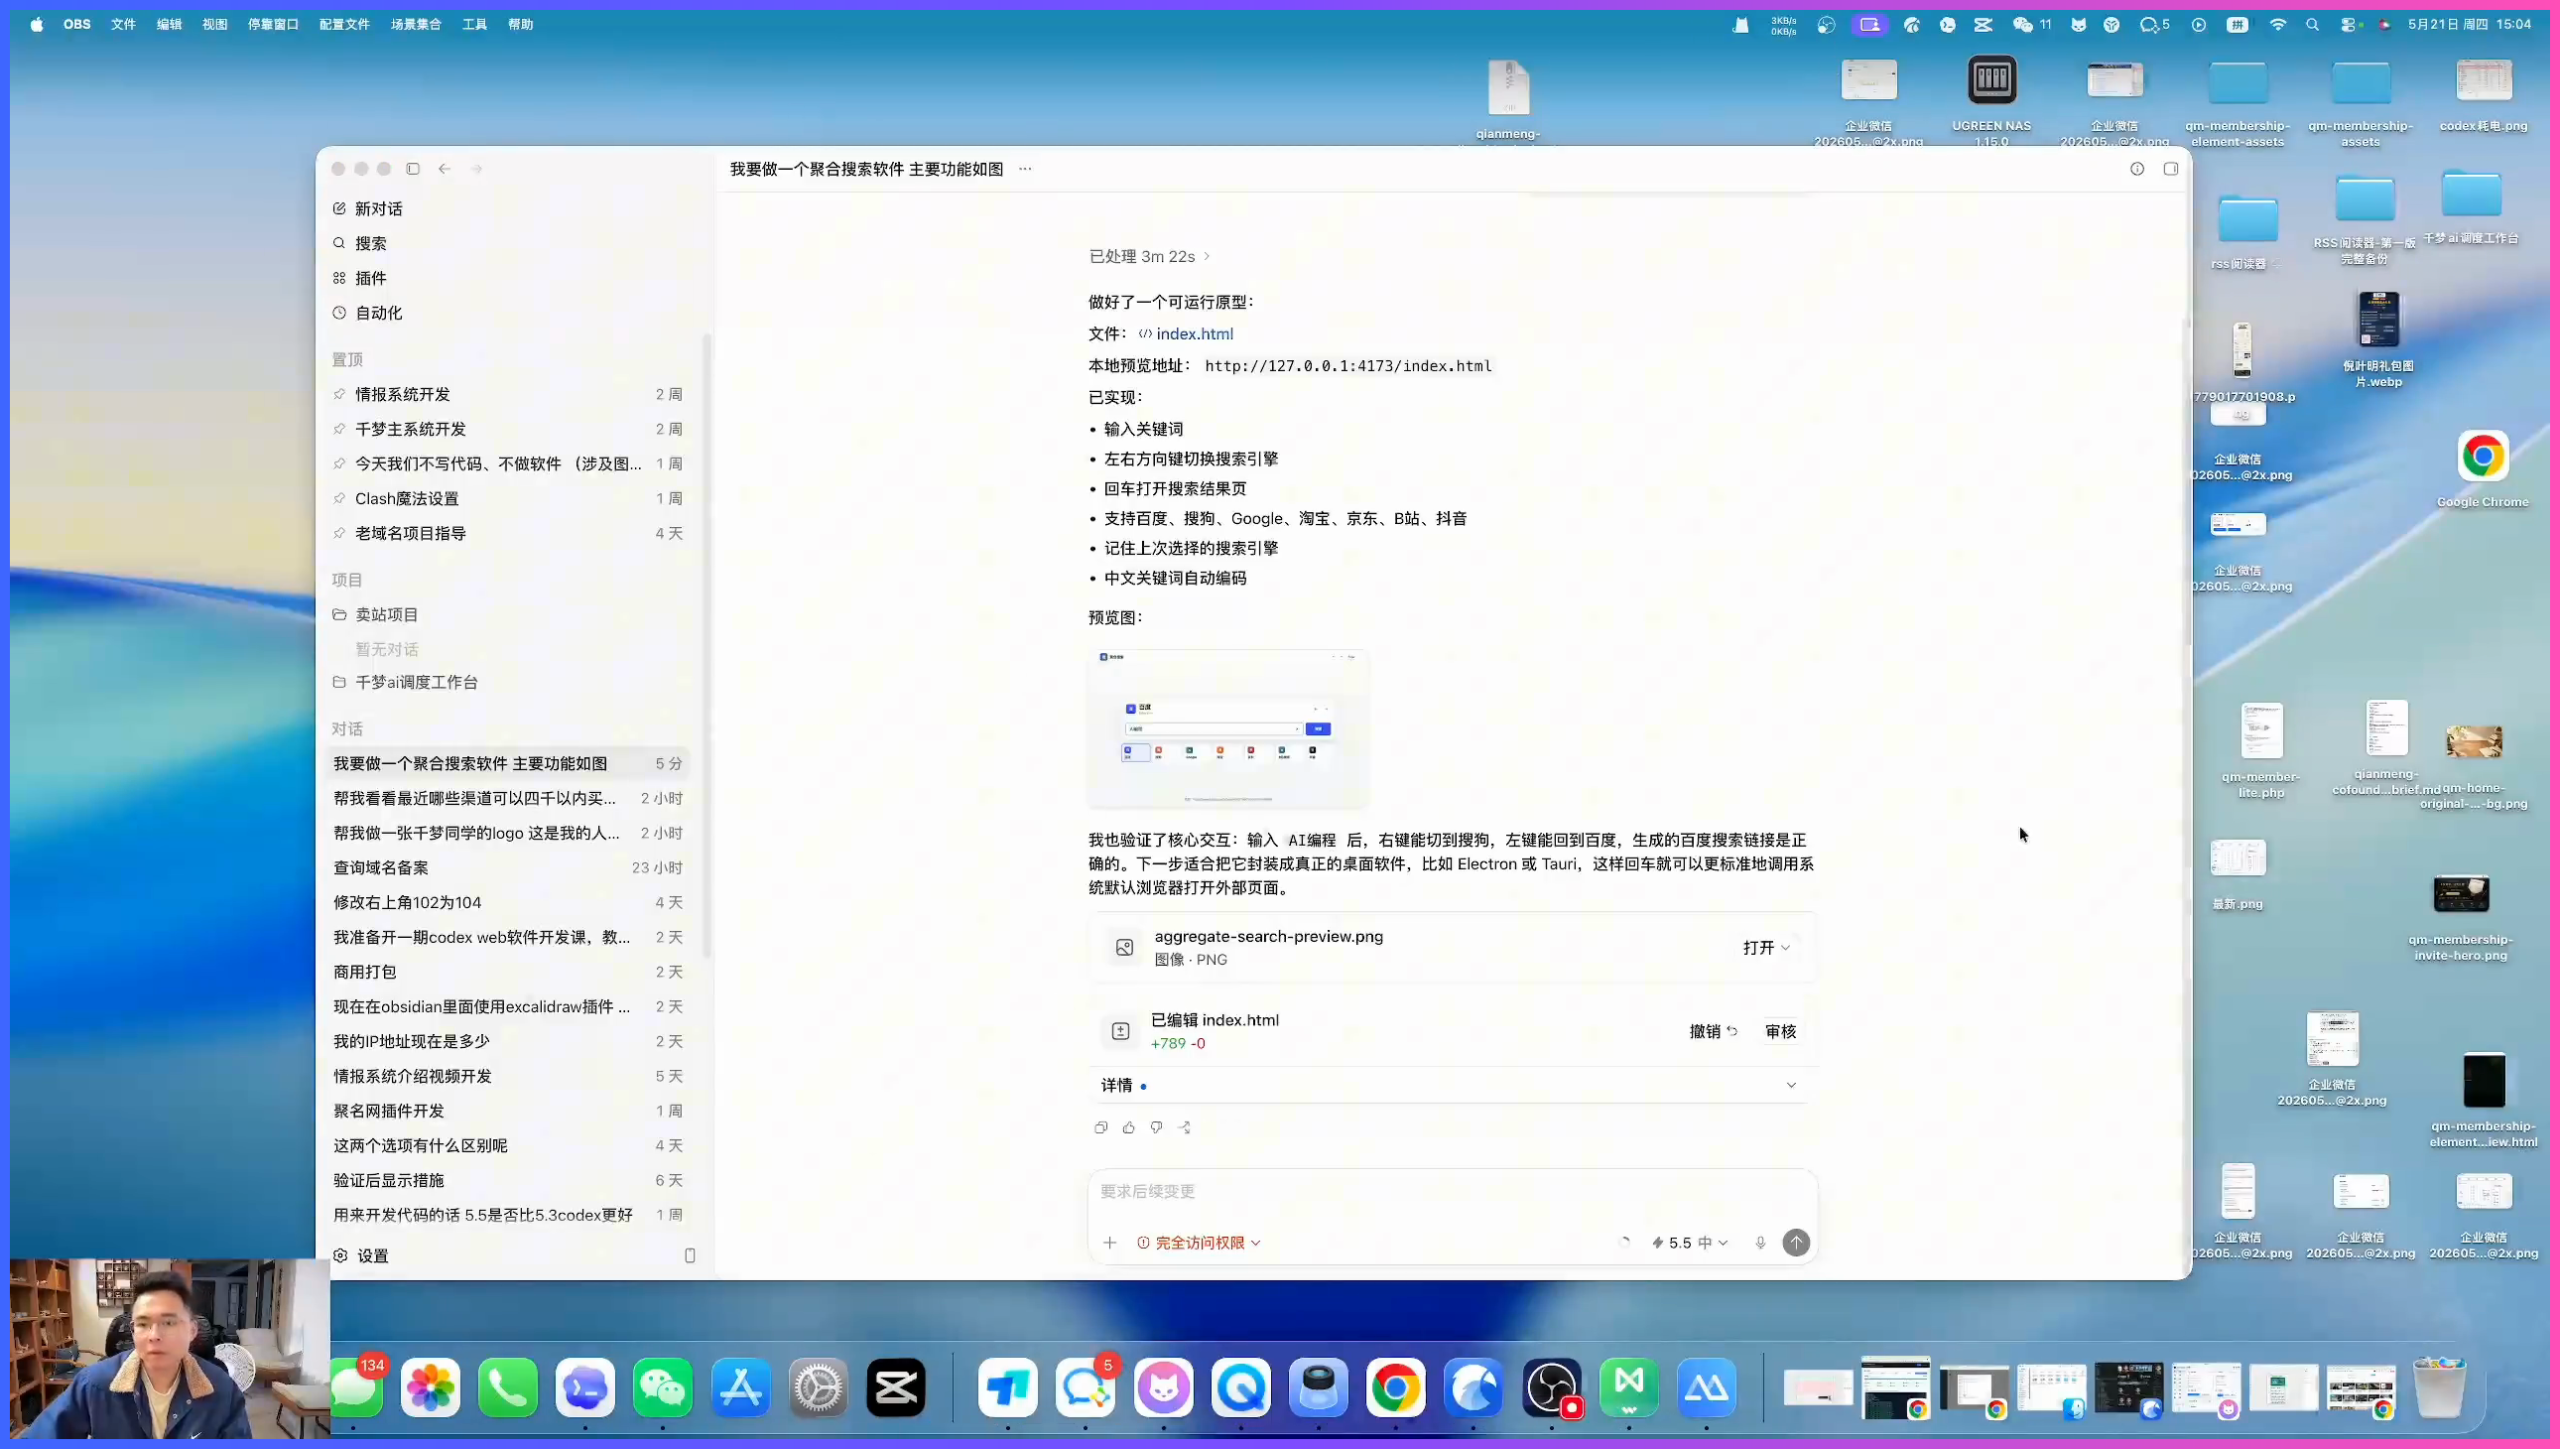Viewport: 2560px width, 1449px height.
Task: Toggle the sidebar panel icon
Action: 413,169
